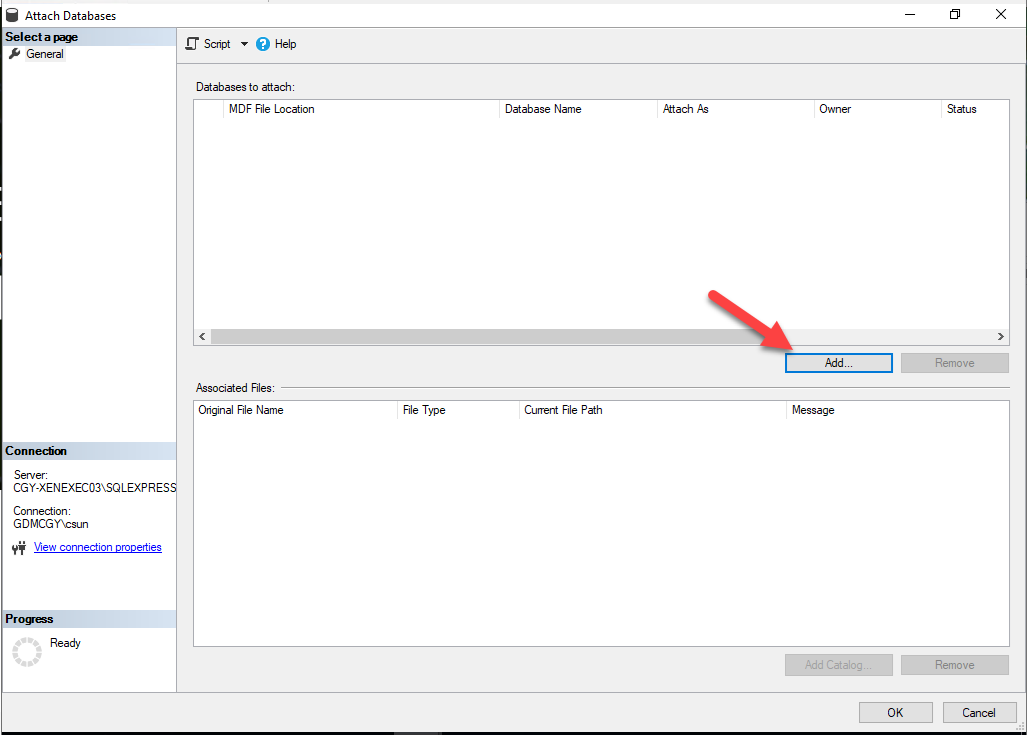Click the horizontal scrollbar left arrow

point(202,337)
